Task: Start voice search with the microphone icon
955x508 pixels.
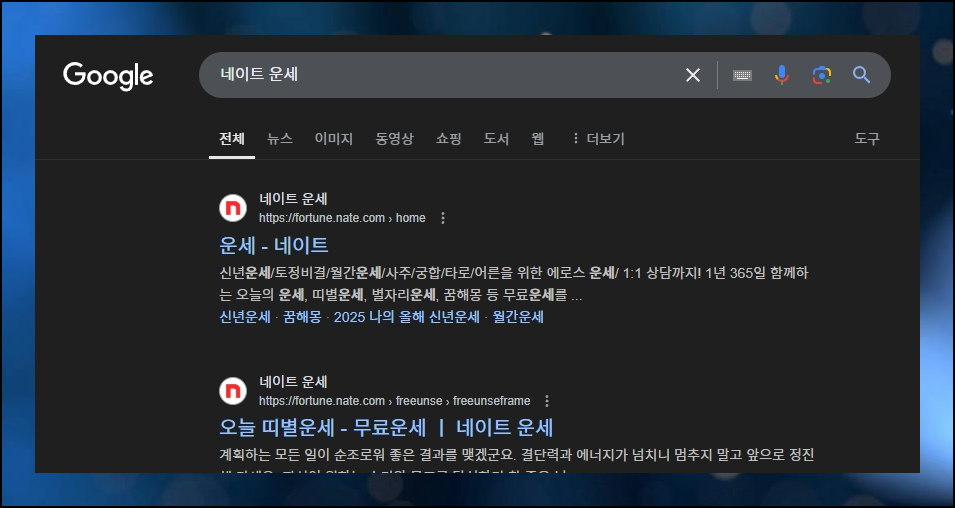Action: pos(781,75)
